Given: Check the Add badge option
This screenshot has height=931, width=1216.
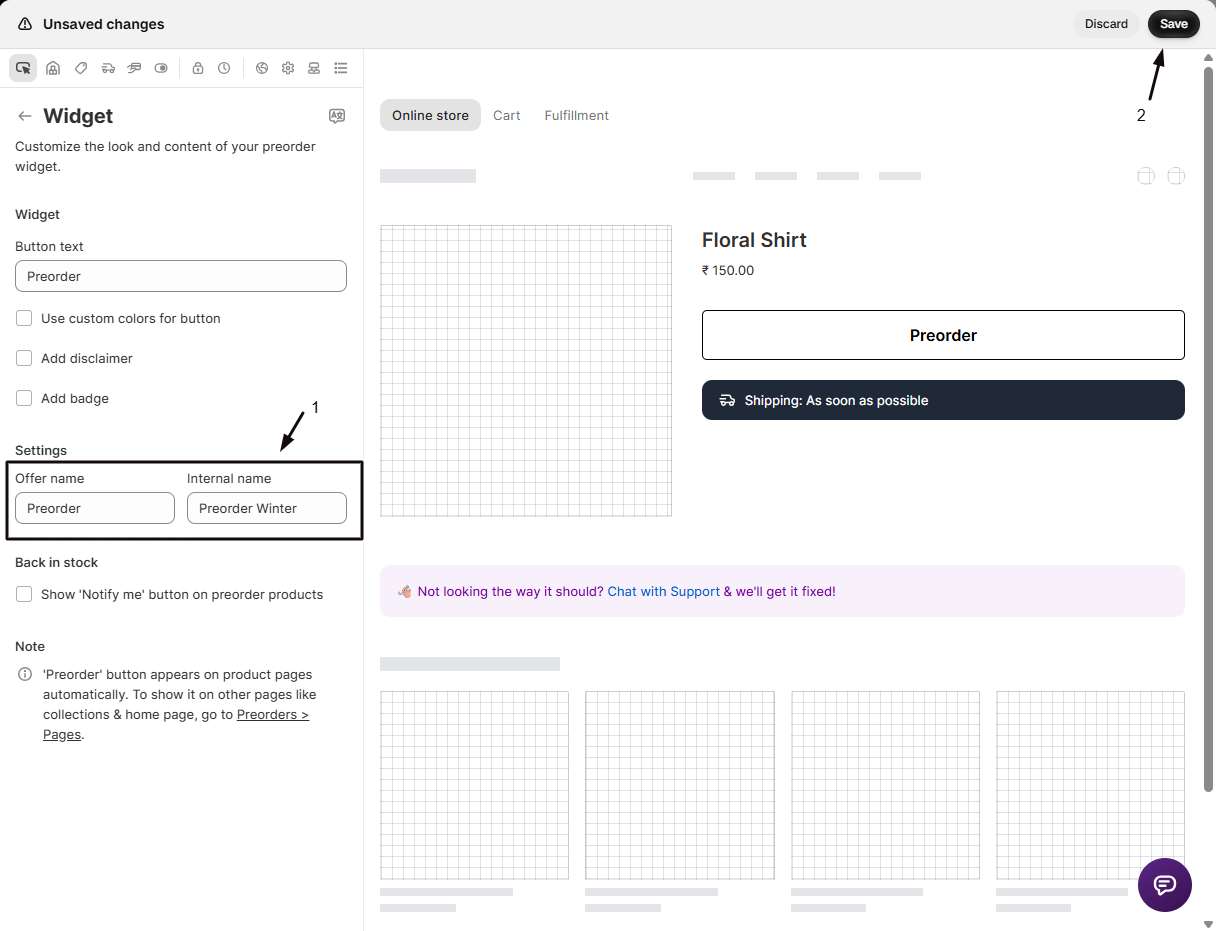Looking at the screenshot, I should 24,398.
